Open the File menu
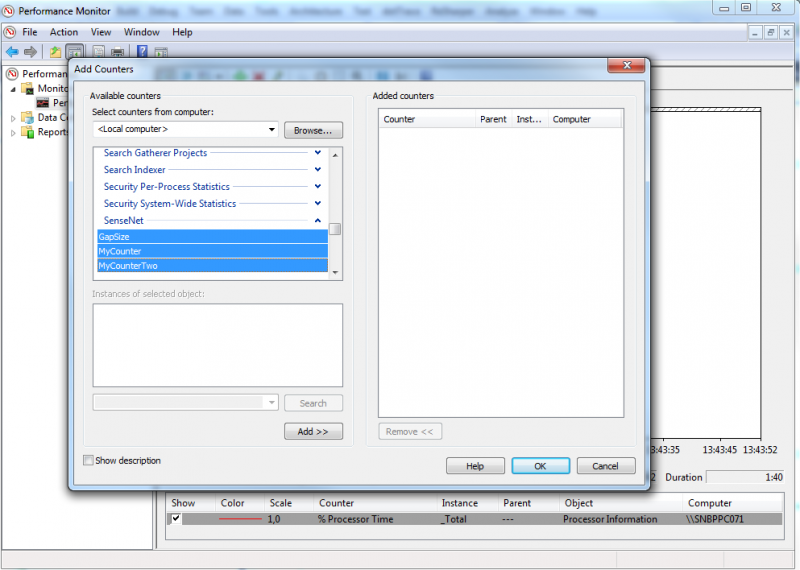Screen dimensions: 800x570 tap(30, 32)
